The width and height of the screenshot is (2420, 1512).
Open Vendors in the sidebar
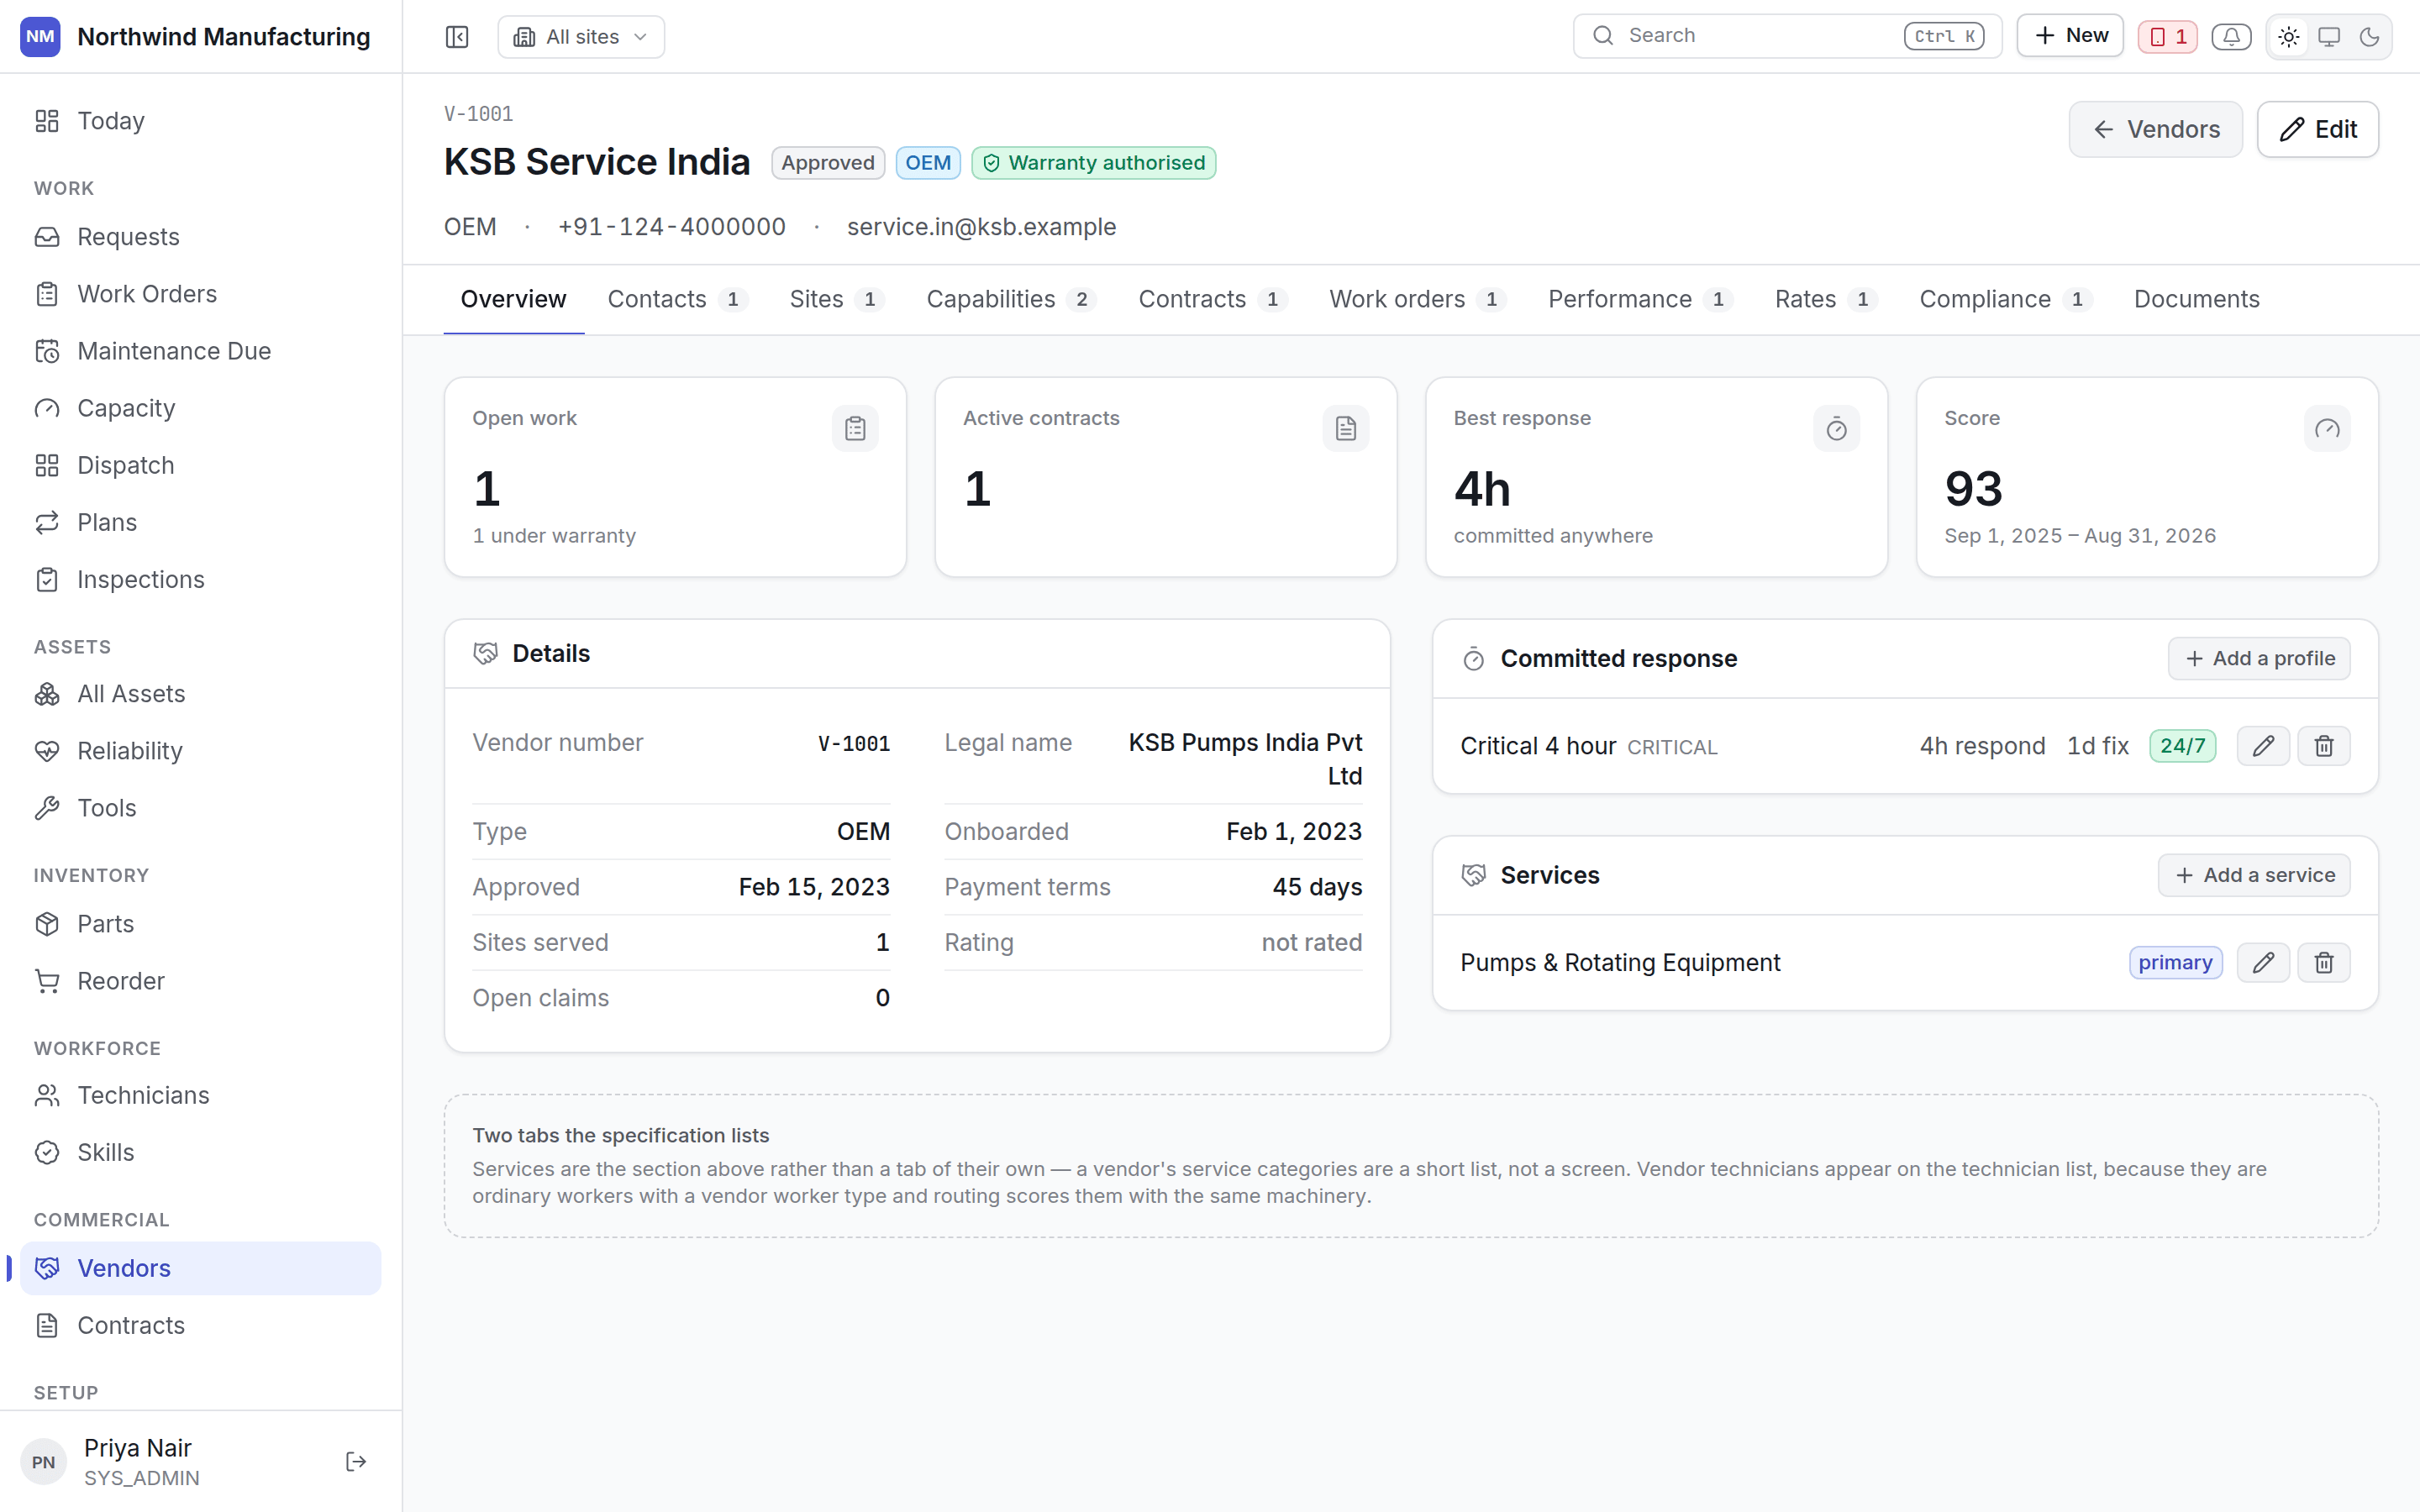click(201, 1268)
